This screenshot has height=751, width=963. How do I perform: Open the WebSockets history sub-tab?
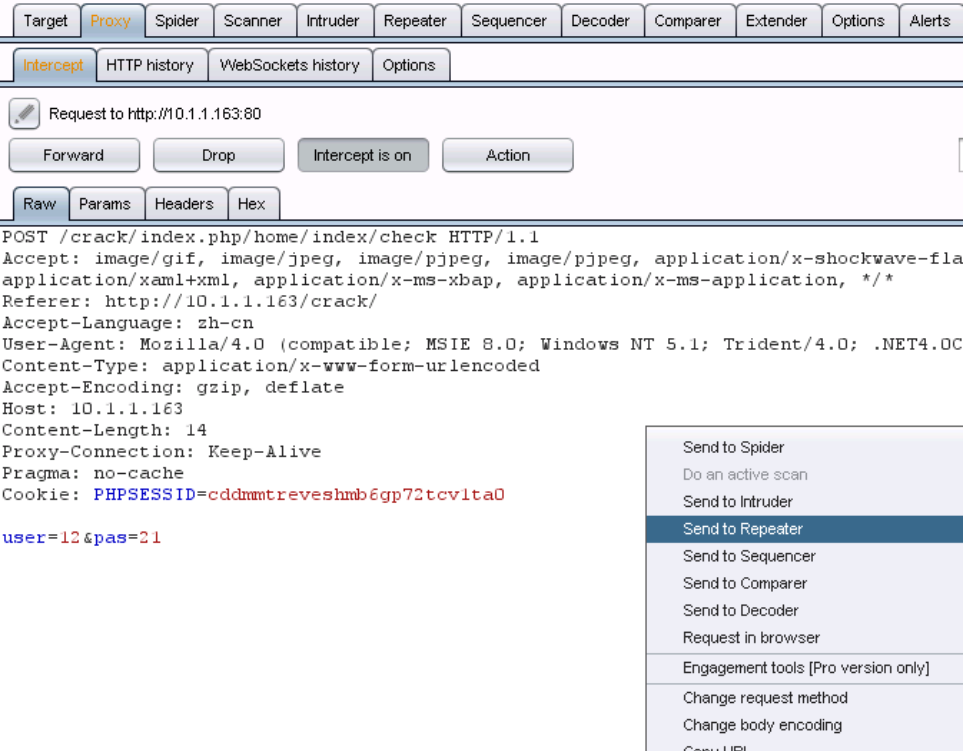point(289,65)
